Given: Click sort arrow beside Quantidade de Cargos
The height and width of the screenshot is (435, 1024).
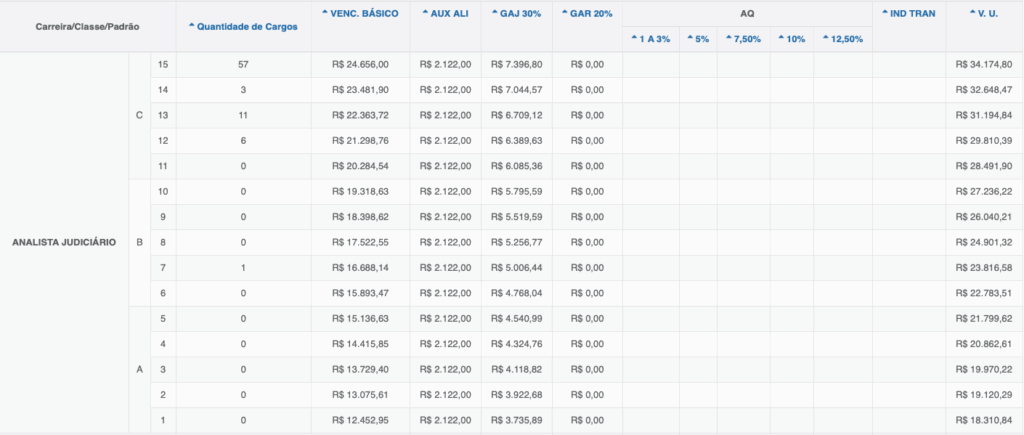Looking at the screenshot, I should [x=192, y=25].
